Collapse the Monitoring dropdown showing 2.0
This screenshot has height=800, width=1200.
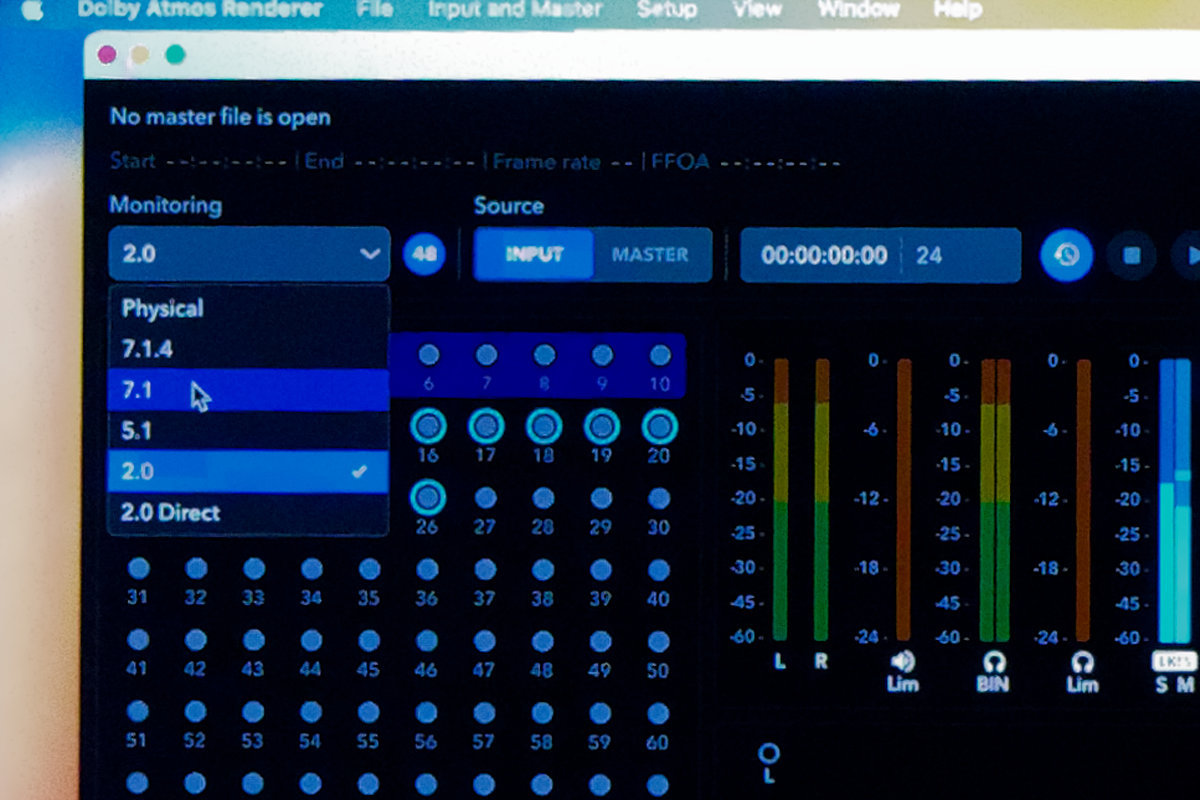click(x=249, y=254)
